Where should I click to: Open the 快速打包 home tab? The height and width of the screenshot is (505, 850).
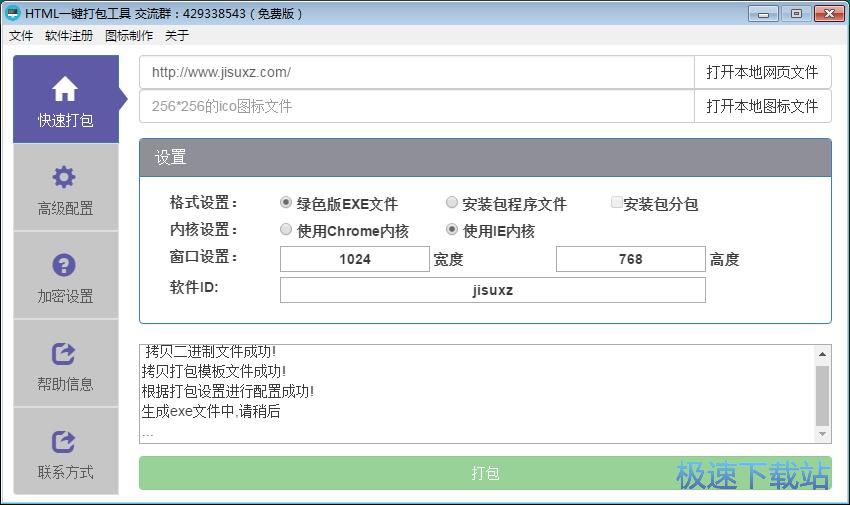66,99
